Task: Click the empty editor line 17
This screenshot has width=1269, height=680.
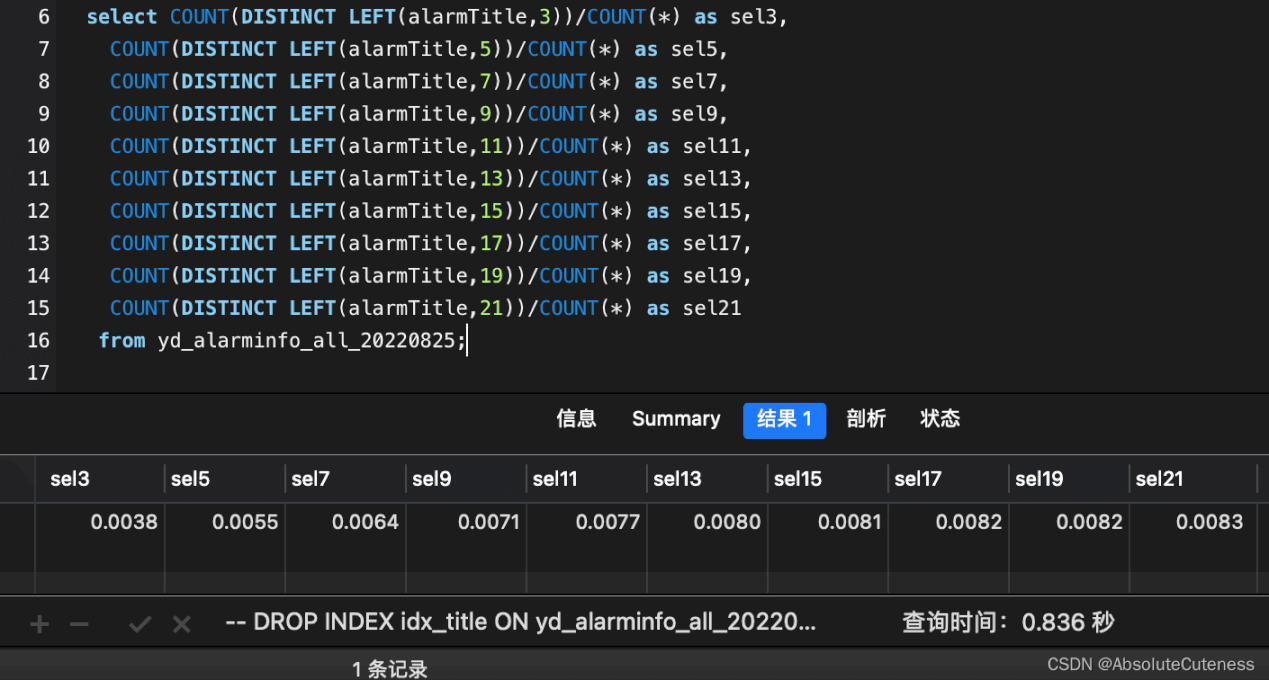Action: (x=400, y=373)
